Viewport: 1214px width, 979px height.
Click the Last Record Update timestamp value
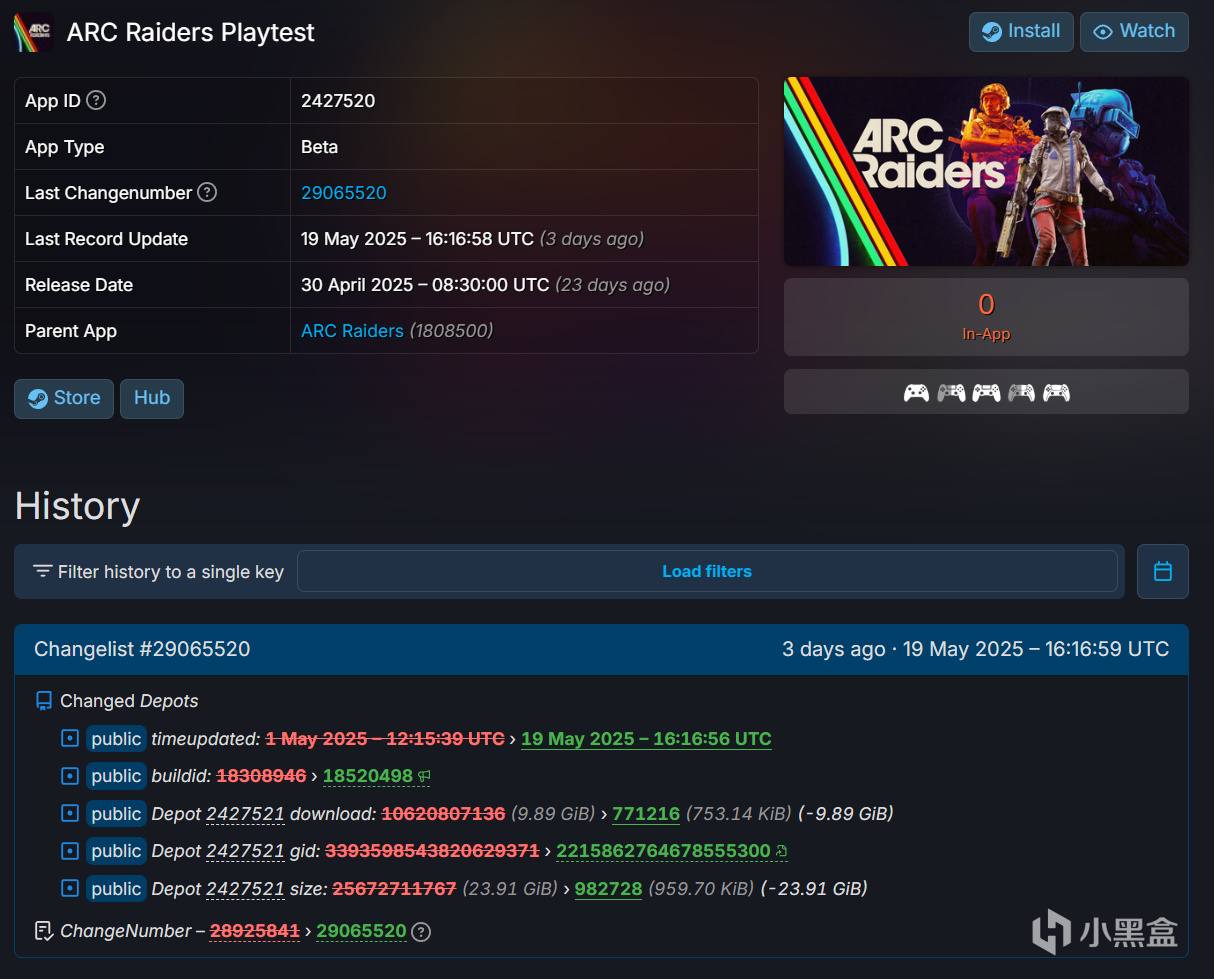click(x=417, y=239)
